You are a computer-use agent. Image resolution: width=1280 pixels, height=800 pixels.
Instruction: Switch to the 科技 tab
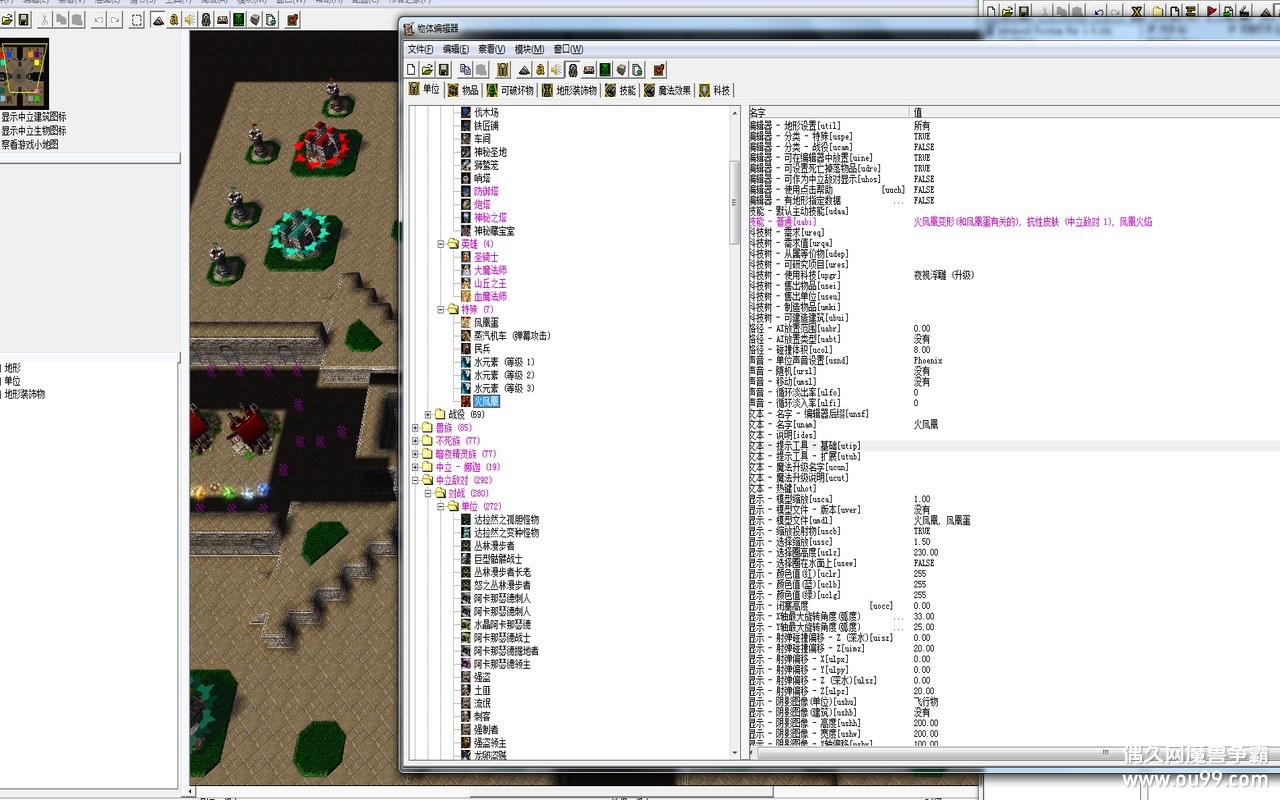pos(714,90)
